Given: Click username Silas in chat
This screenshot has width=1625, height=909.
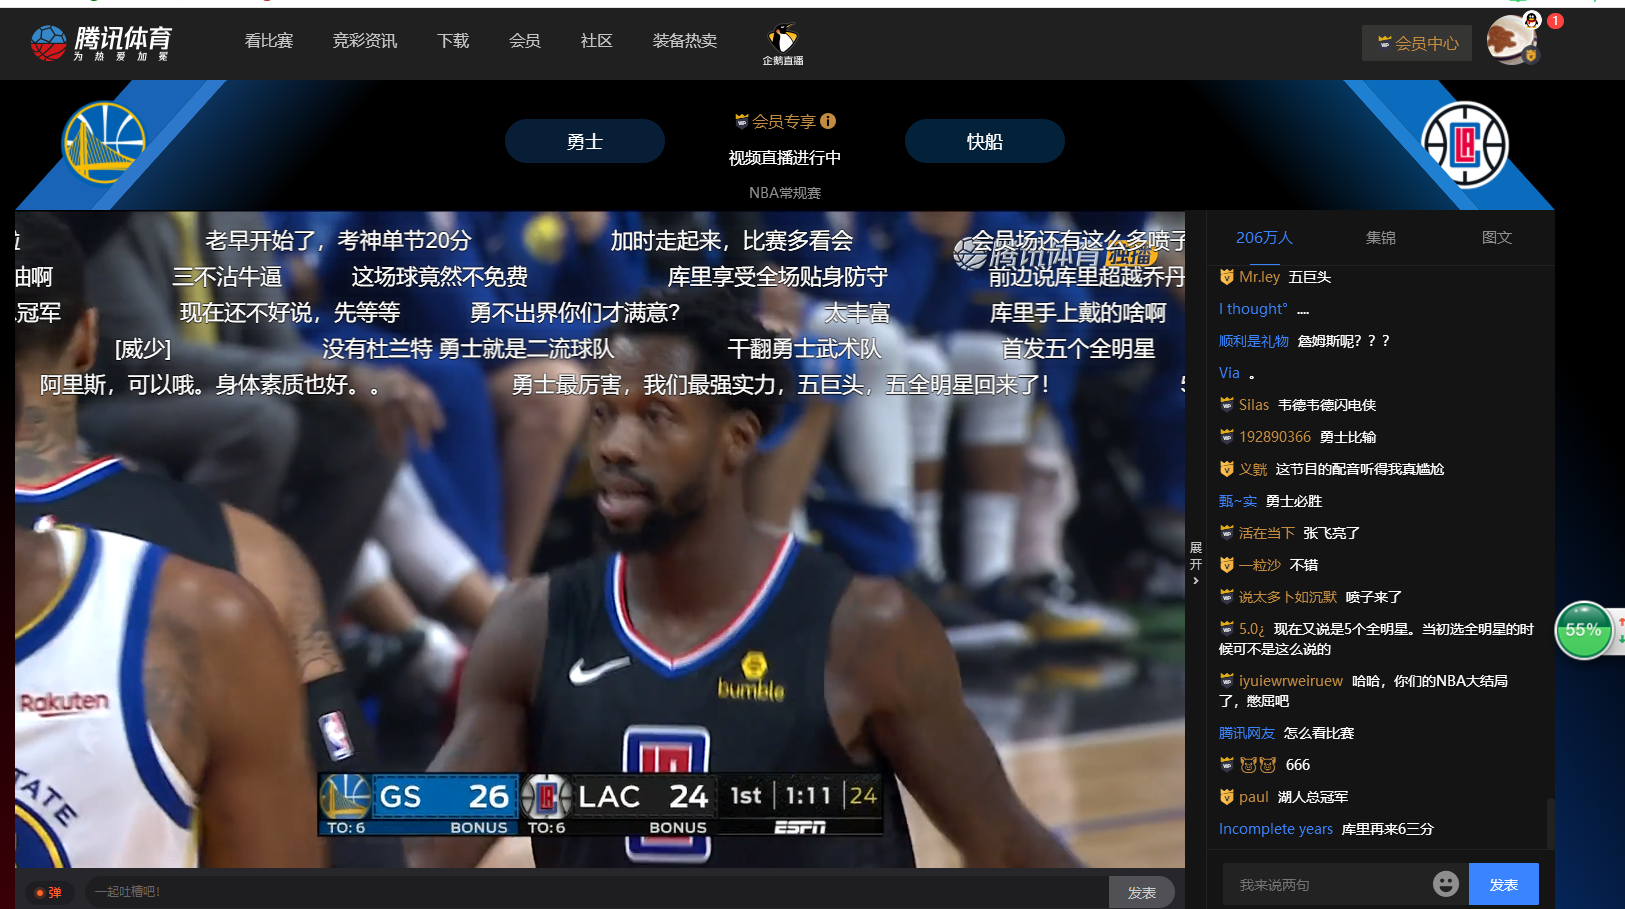Looking at the screenshot, I should point(1254,405).
